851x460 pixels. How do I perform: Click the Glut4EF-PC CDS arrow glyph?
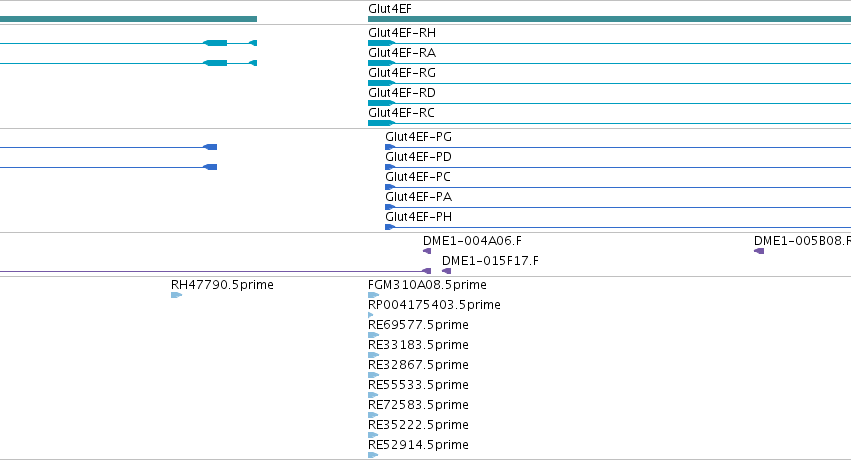[x=390, y=187]
